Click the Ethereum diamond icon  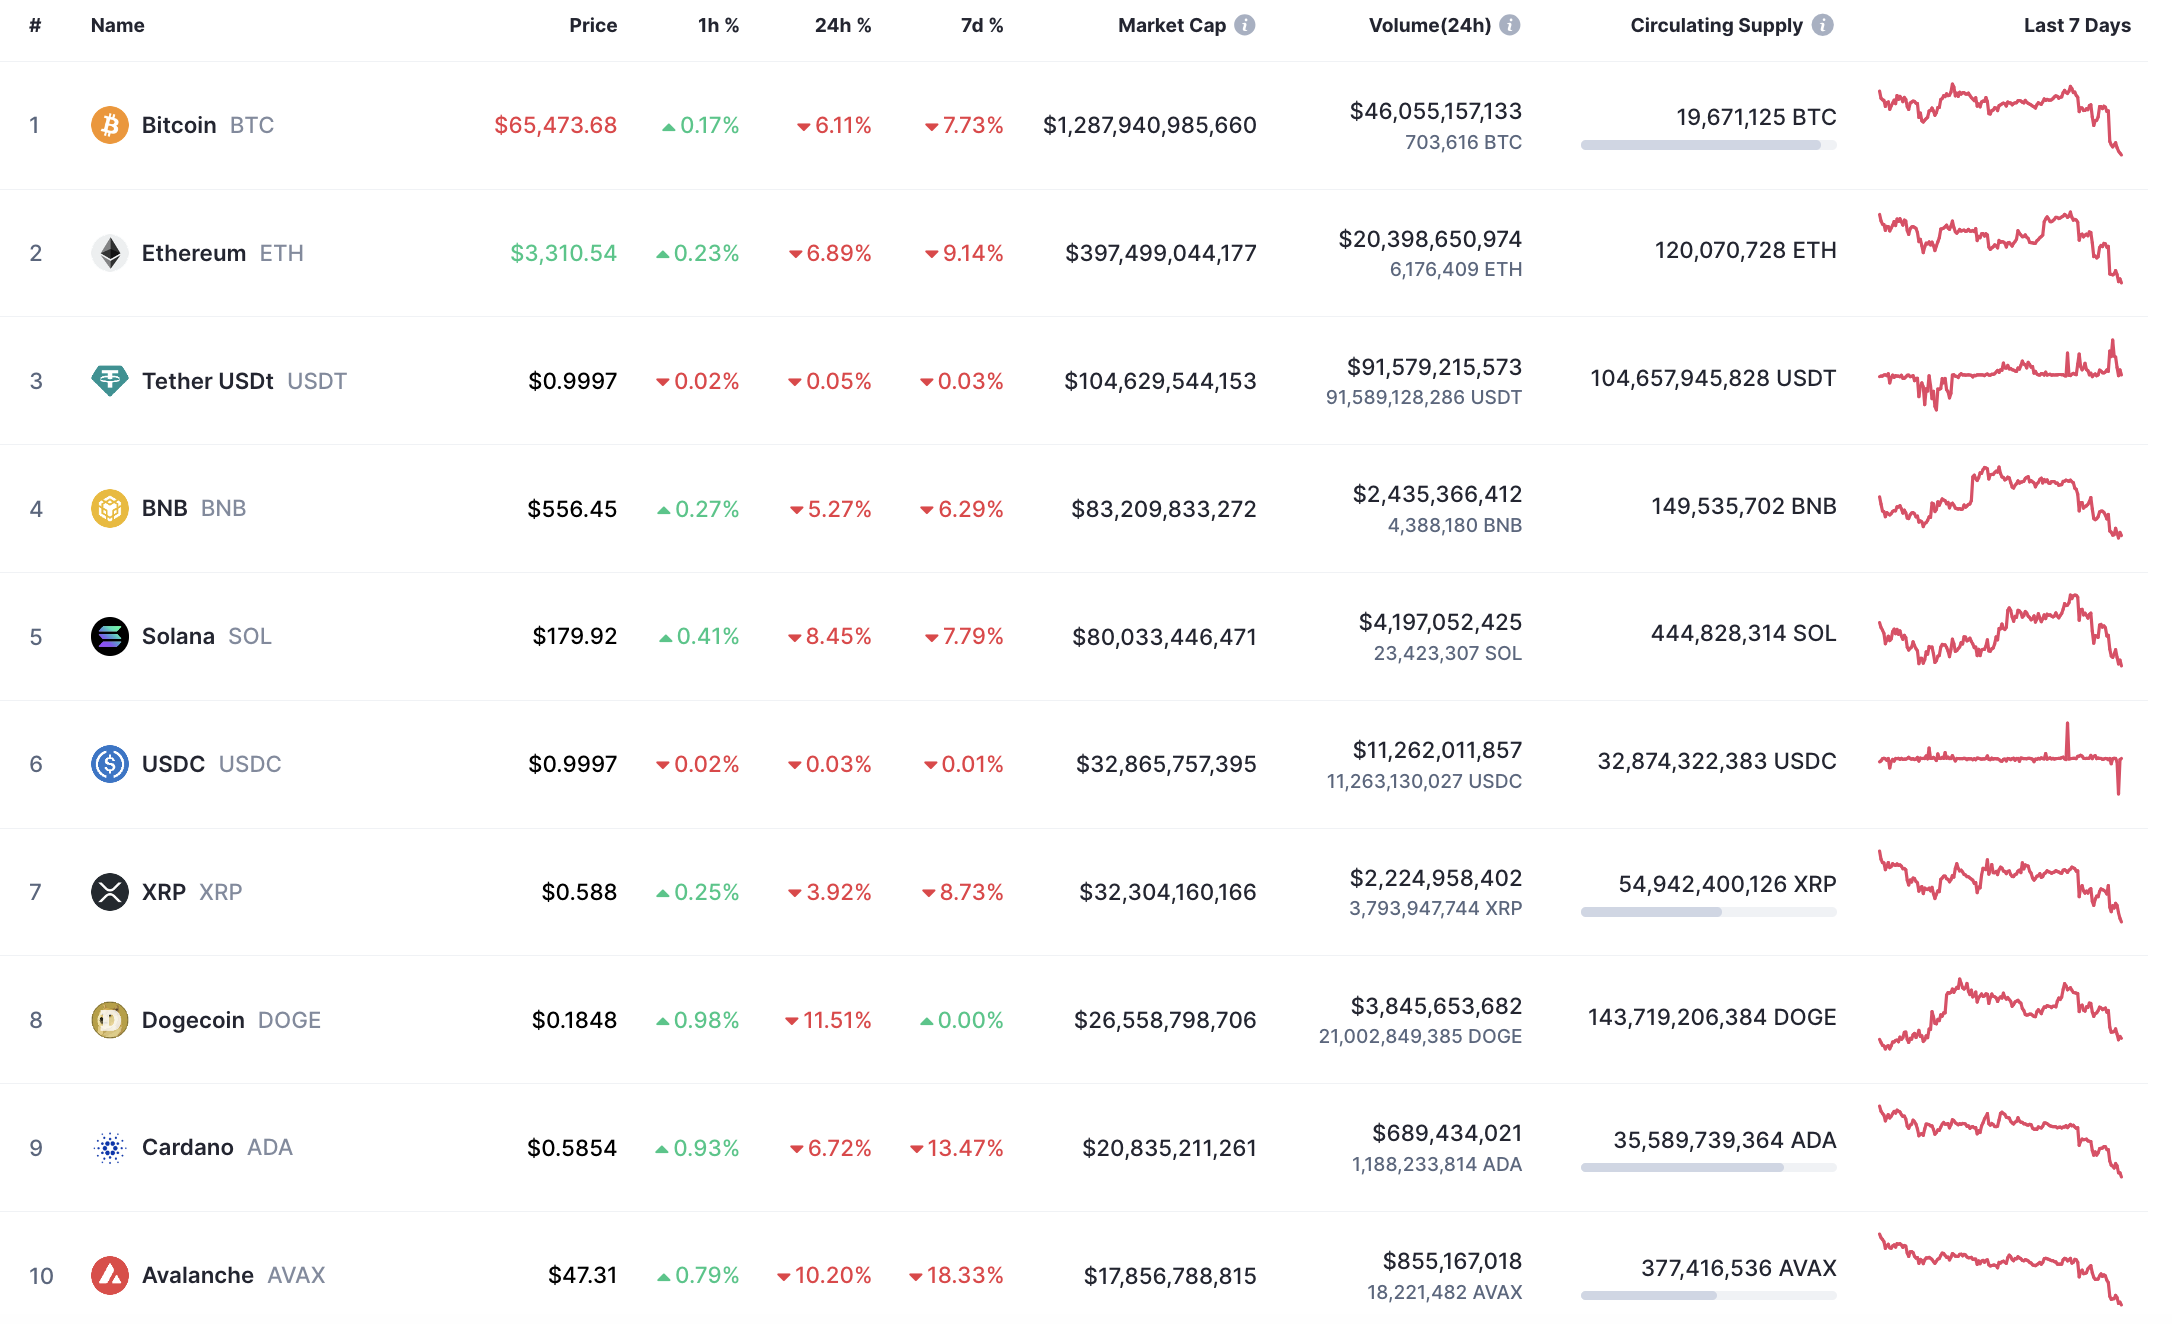[x=109, y=253]
